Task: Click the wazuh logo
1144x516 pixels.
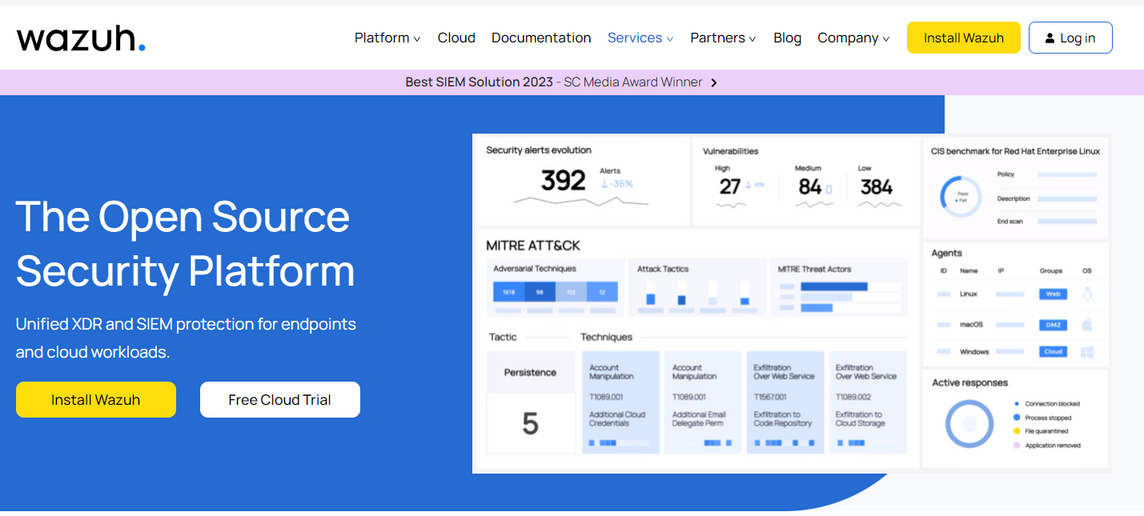Action: [x=81, y=38]
